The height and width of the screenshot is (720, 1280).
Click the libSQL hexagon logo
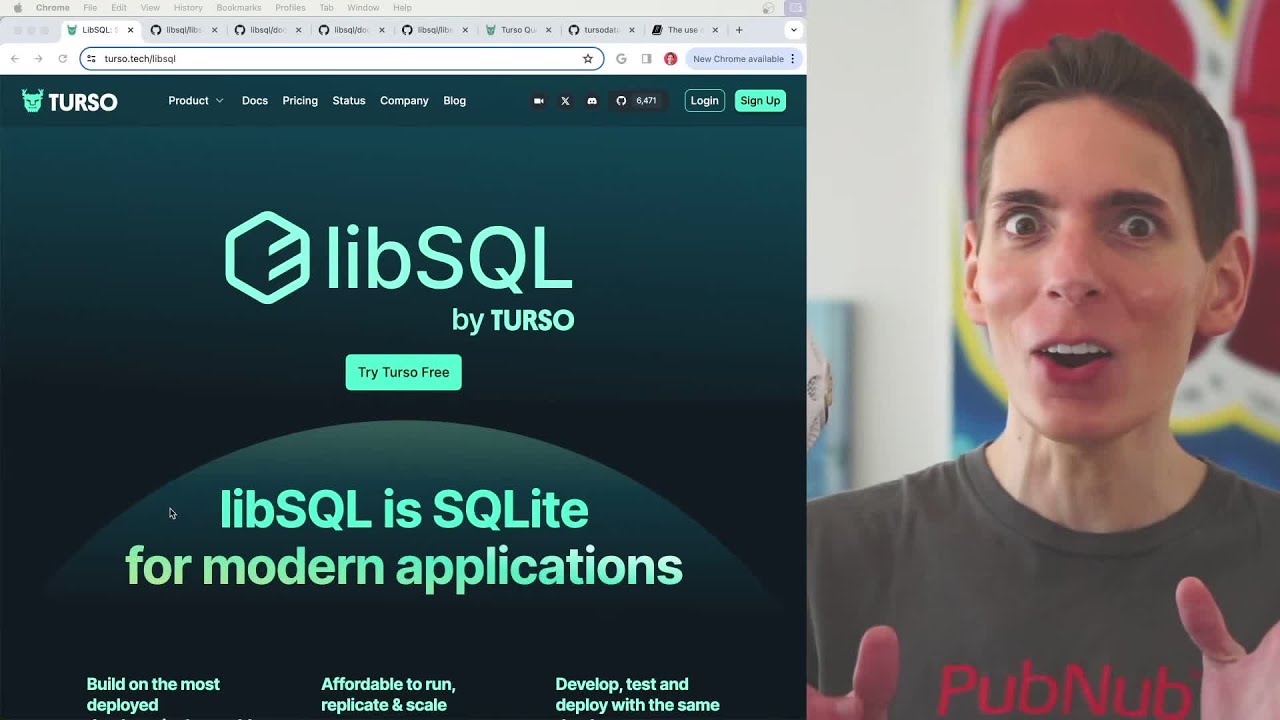(x=267, y=257)
